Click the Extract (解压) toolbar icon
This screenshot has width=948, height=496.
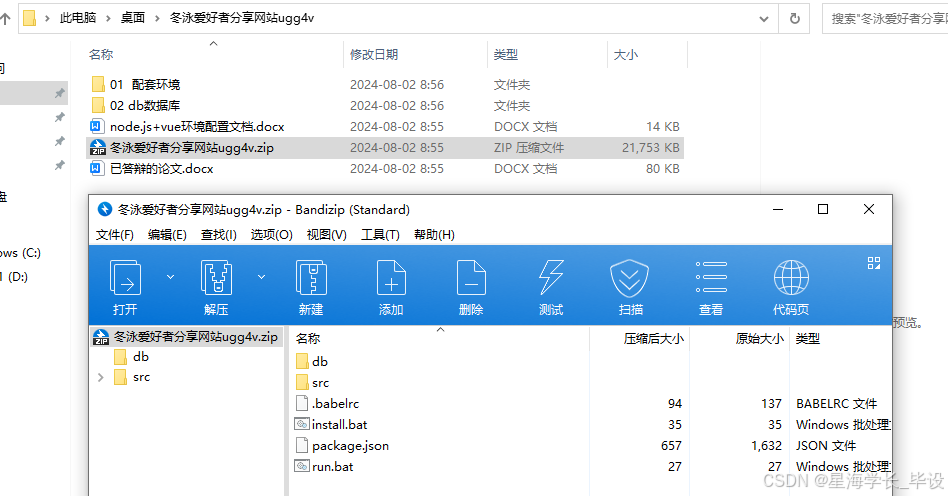tap(216, 278)
